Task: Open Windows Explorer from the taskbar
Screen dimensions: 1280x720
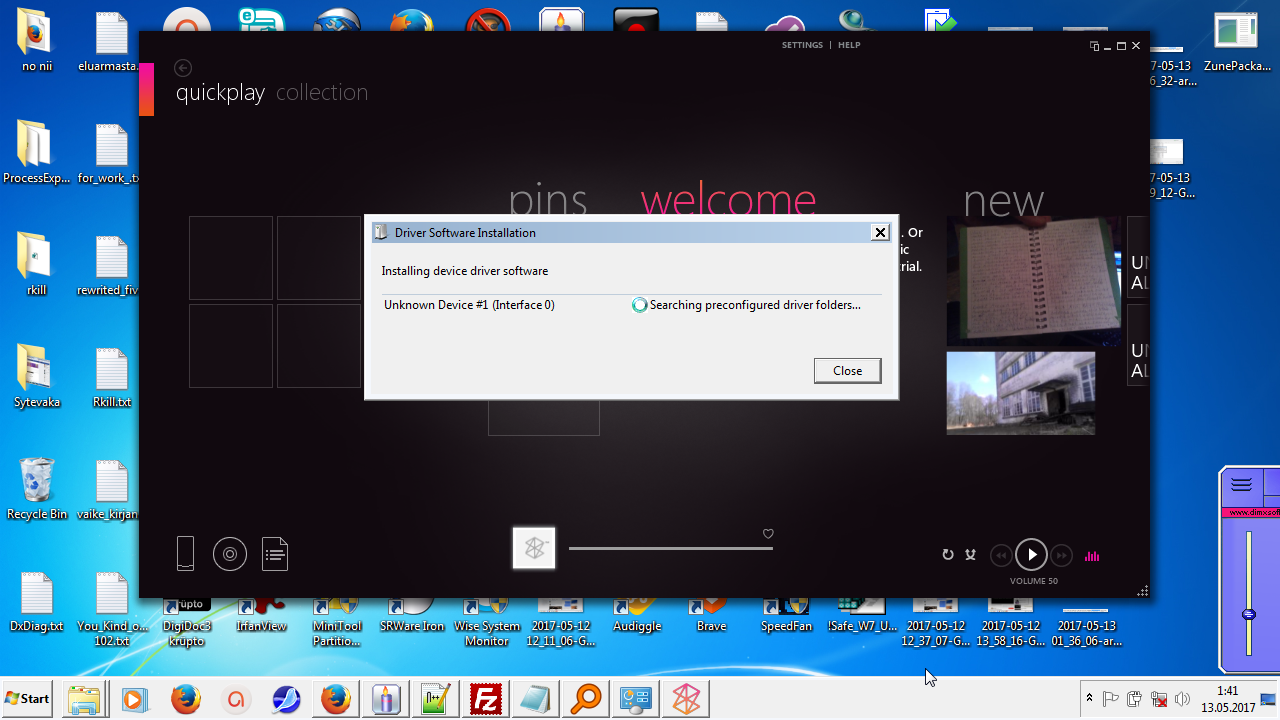Action: [x=84, y=699]
